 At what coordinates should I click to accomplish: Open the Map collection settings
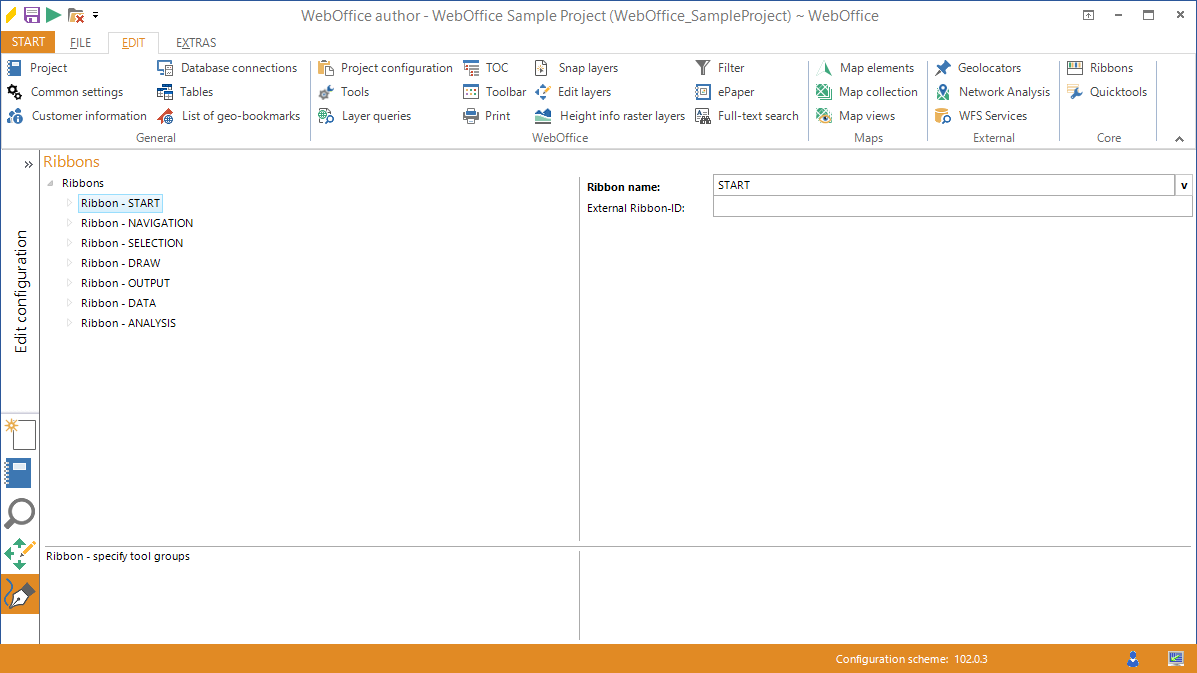(x=877, y=91)
